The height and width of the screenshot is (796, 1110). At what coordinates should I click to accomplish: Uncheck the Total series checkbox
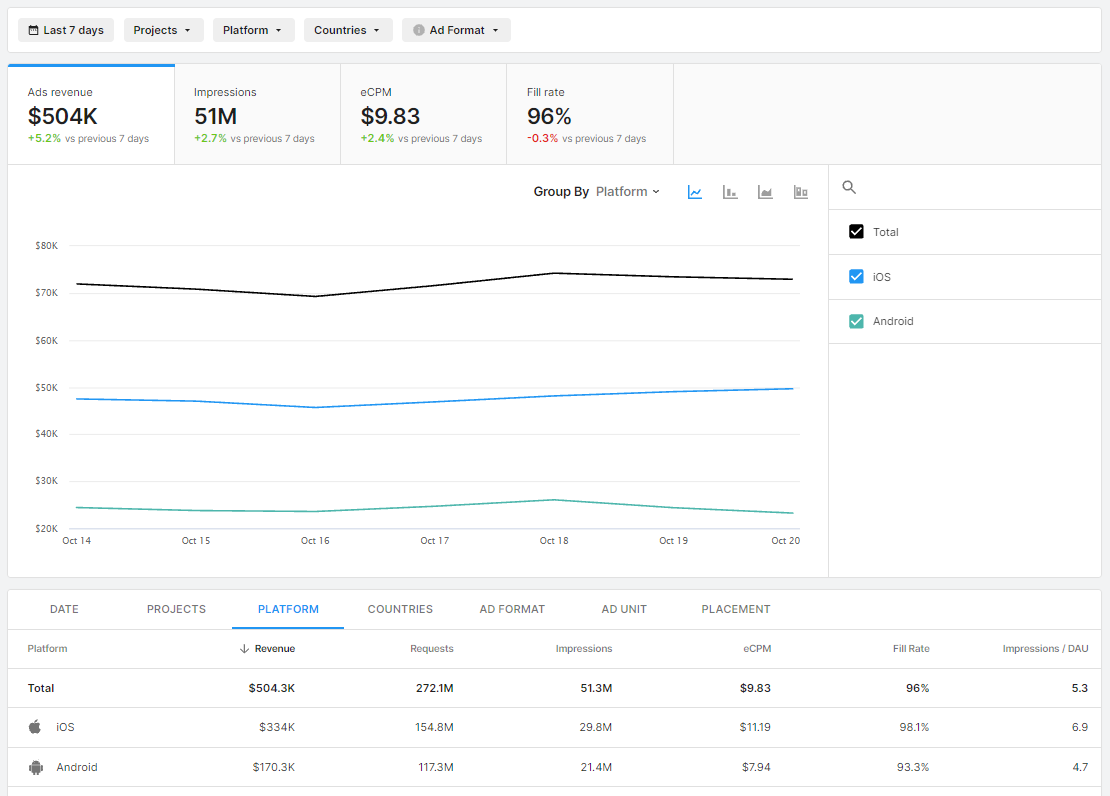(856, 232)
